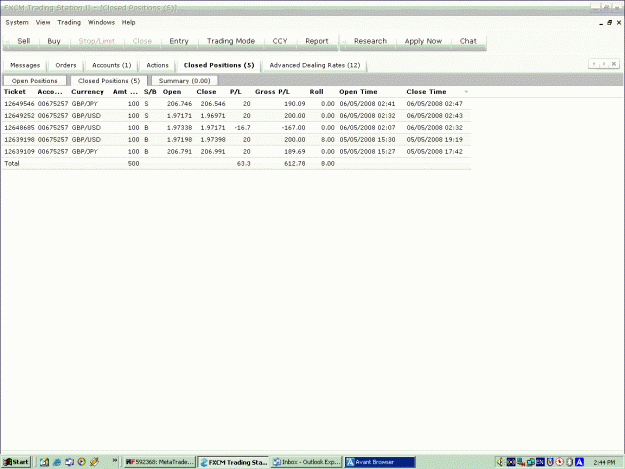Switch to the Accounts (1) tab
Image resolution: width=625 pixels, height=469 pixels.
(x=112, y=65)
